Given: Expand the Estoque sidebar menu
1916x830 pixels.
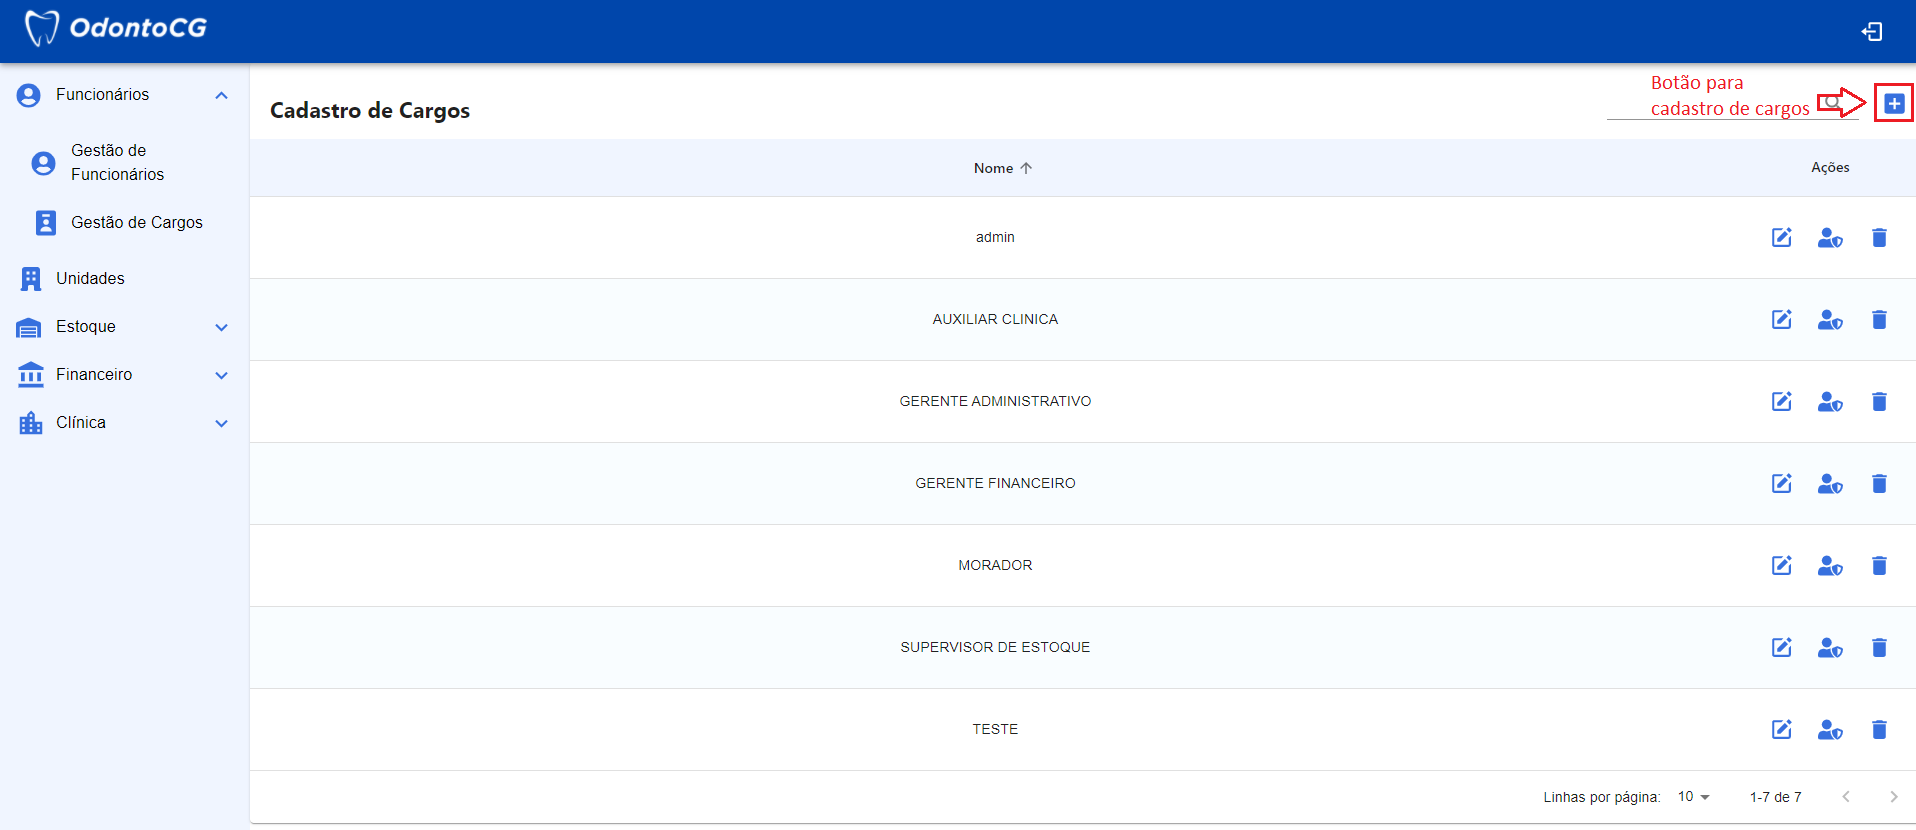Looking at the screenshot, I should pyautogui.click(x=221, y=327).
